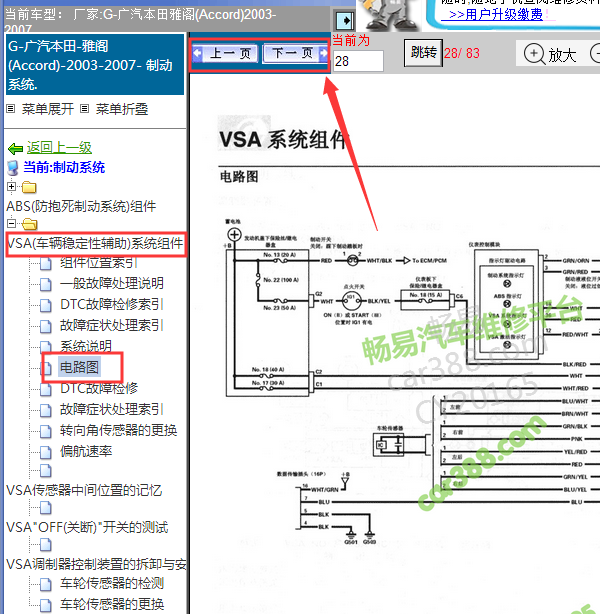Click the VSA open folder icon

coord(29,224)
